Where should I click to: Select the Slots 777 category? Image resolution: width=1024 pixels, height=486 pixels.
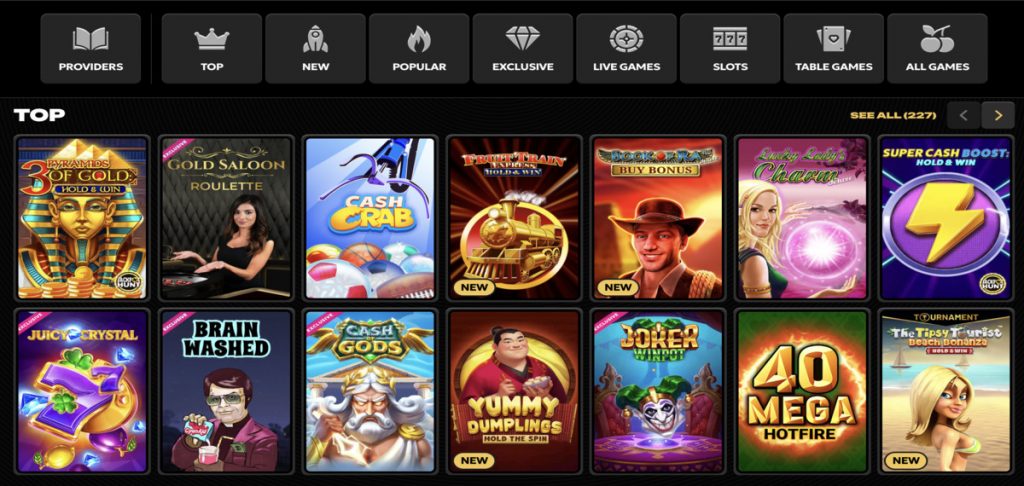tap(730, 48)
